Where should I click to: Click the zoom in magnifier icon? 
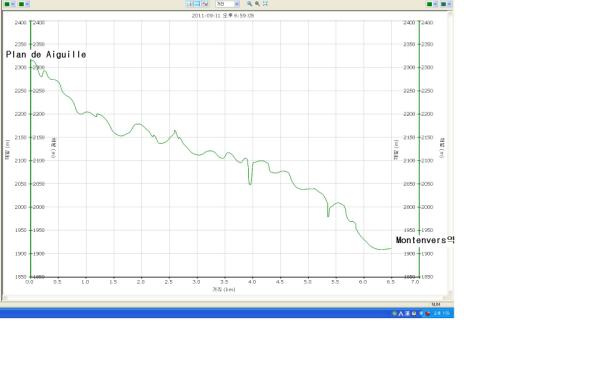click(x=249, y=3)
